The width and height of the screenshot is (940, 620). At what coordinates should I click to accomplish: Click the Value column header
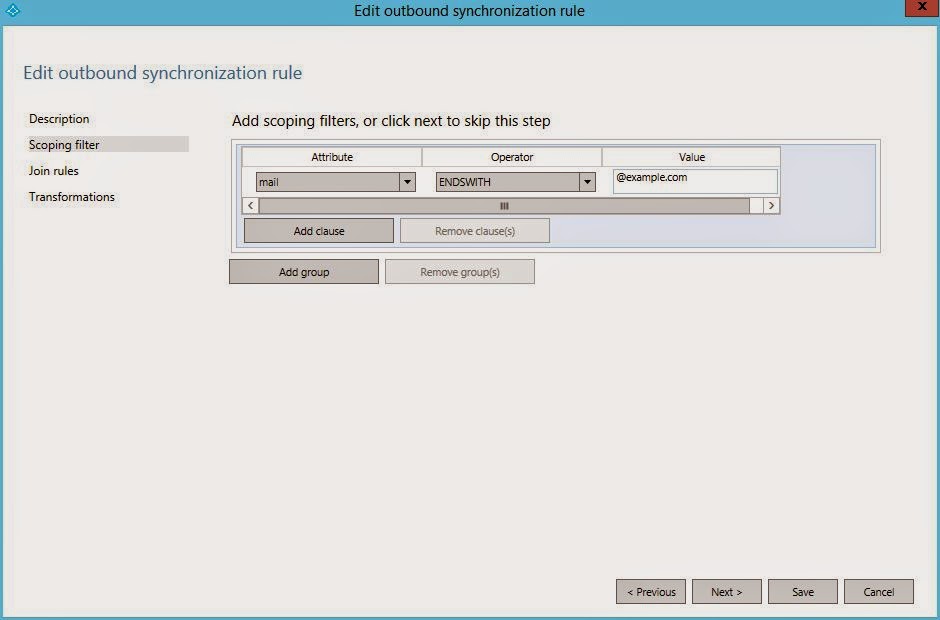(691, 157)
